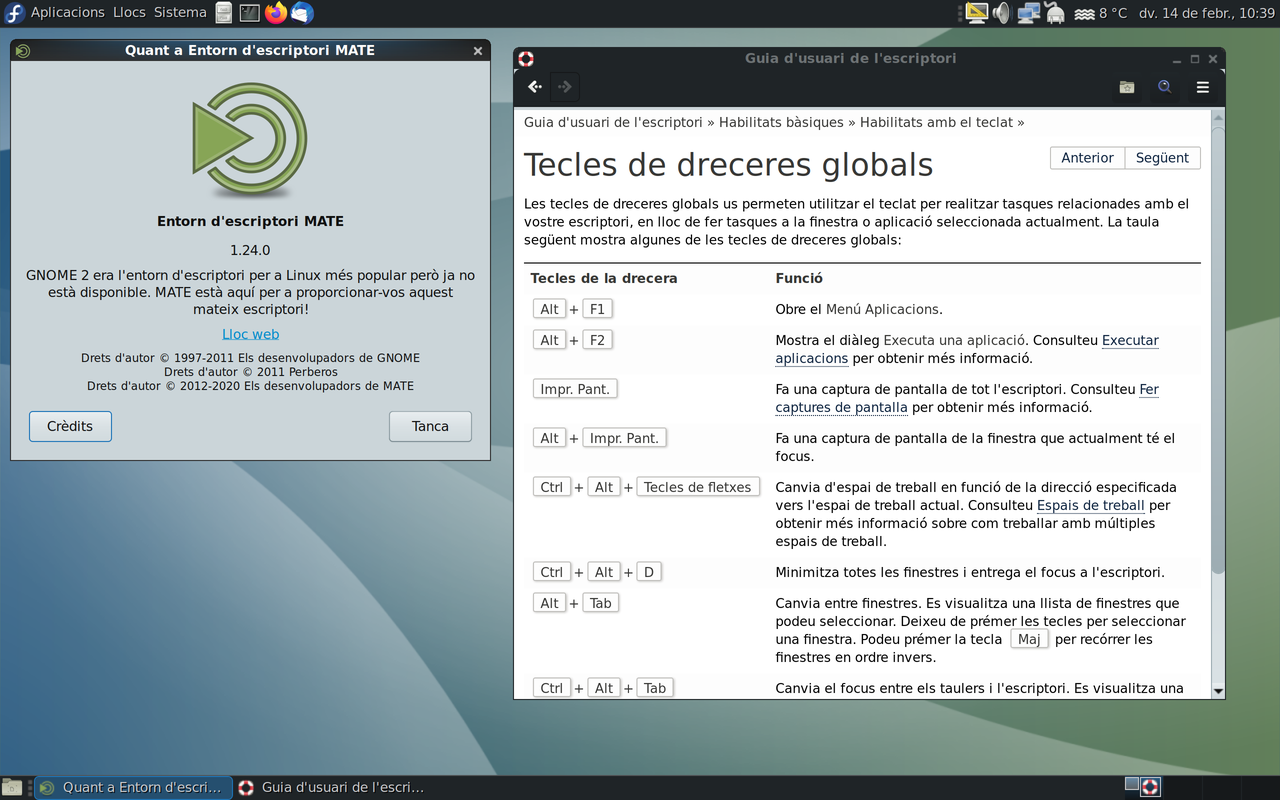The height and width of the screenshot is (800, 1280).
Task: Click the 'Entorn d'escriptori MATE' name text
Action: pyautogui.click(x=250, y=221)
